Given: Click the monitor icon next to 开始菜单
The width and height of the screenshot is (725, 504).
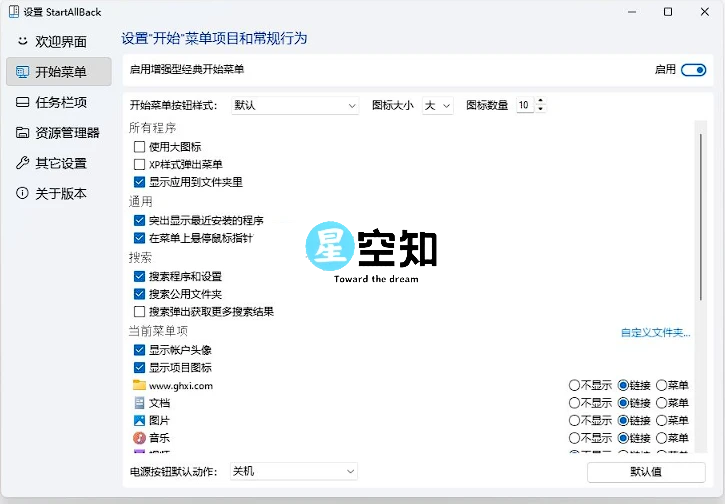Looking at the screenshot, I should pos(23,72).
